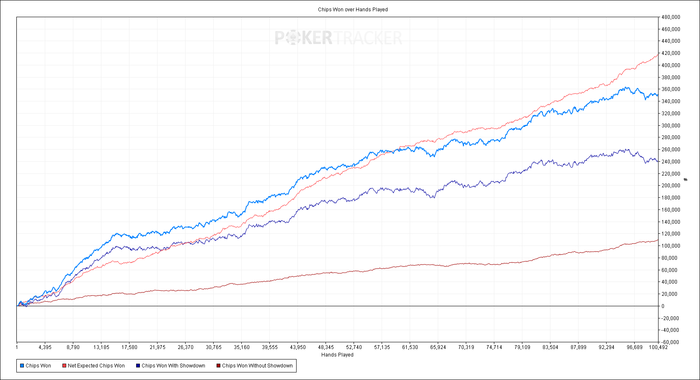This screenshot has height=380, width=700.
Task: Click the x-axis label '52,740'
Action: pos(354,347)
